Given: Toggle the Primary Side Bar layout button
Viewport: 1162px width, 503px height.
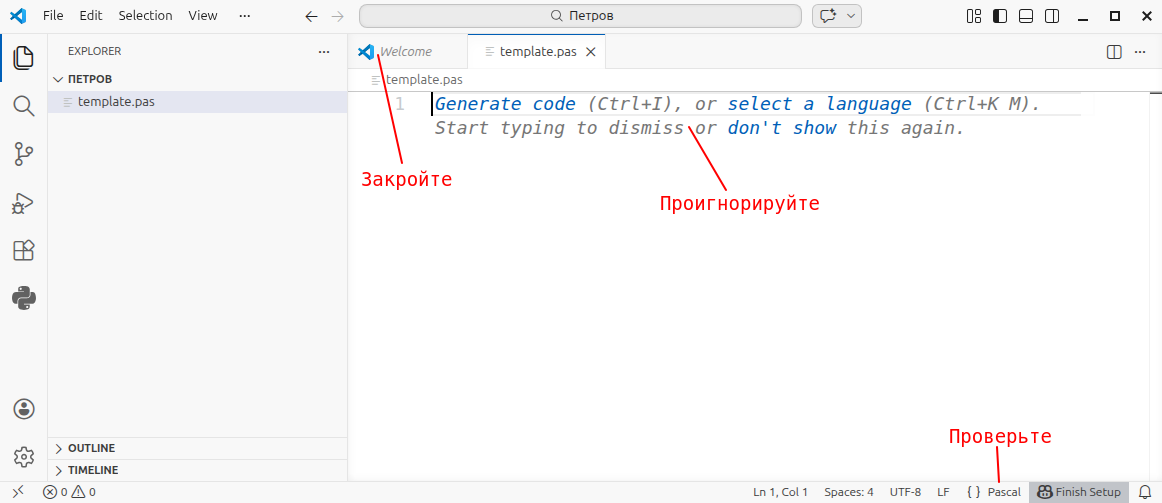Looking at the screenshot, I should tap(1000, 16).
